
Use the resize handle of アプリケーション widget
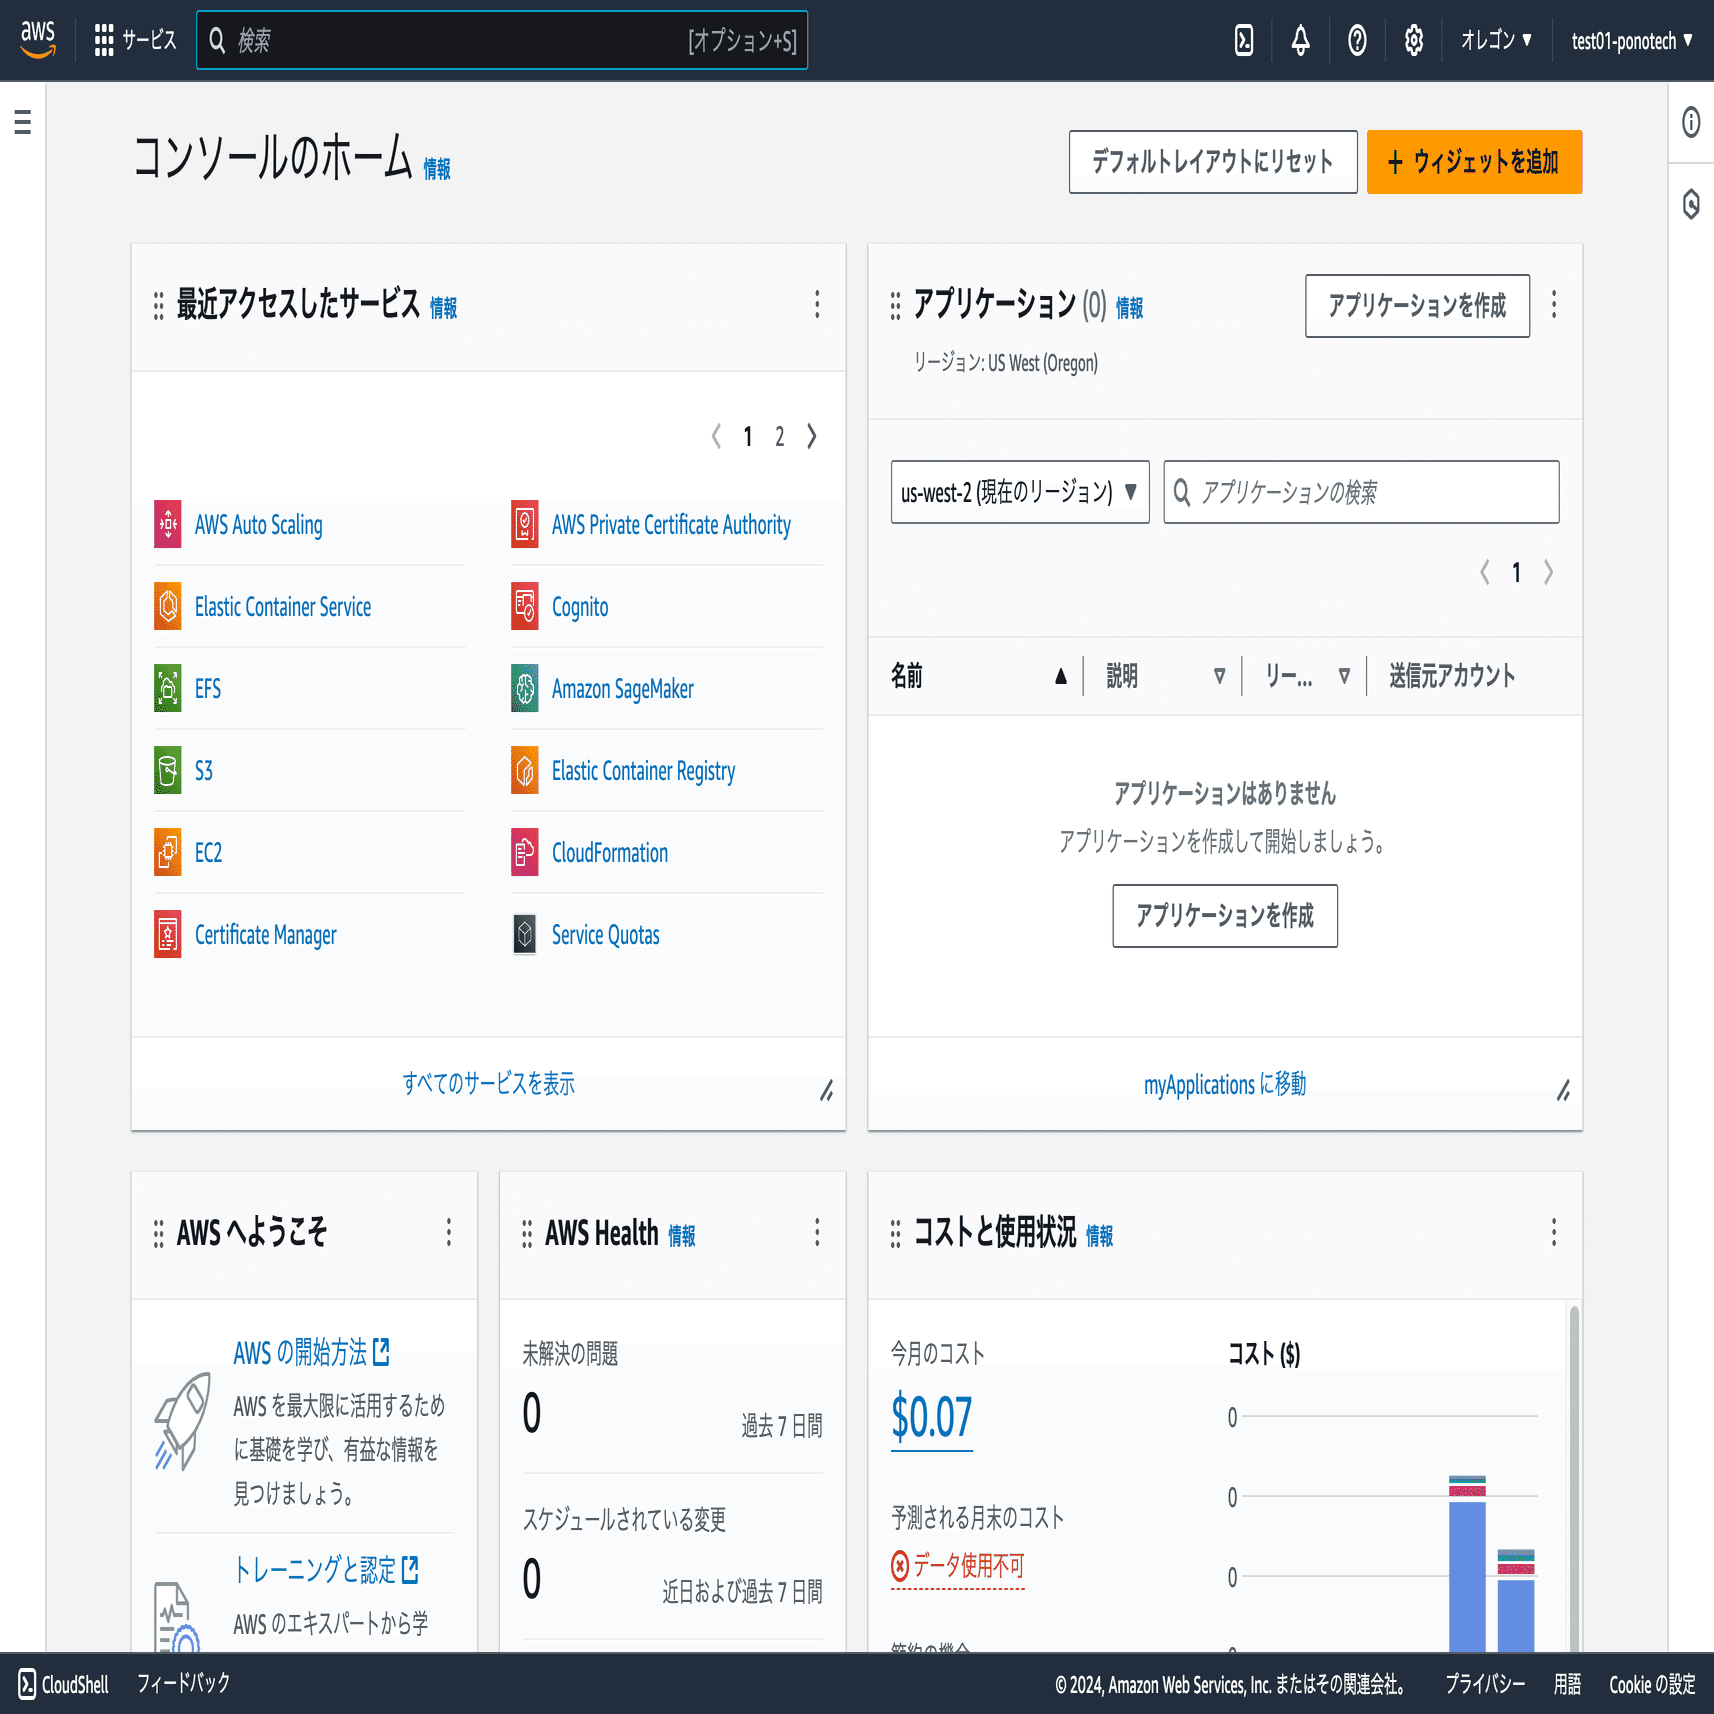click(x=1563, y=1090)
